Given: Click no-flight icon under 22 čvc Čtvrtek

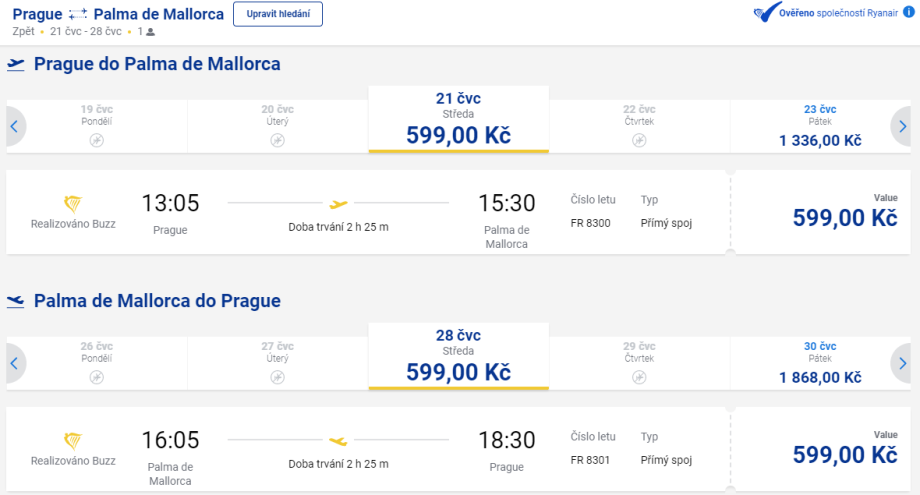Looking at the screenshot, I should pos(639,140).
